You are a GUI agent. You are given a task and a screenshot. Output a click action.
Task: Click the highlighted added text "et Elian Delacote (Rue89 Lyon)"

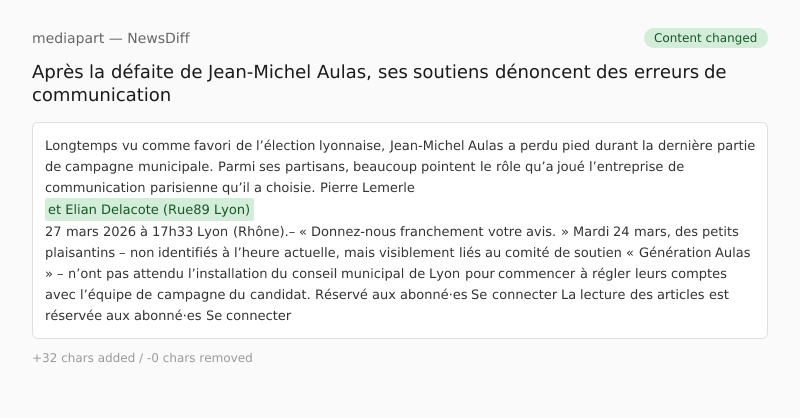pos(149,210)
